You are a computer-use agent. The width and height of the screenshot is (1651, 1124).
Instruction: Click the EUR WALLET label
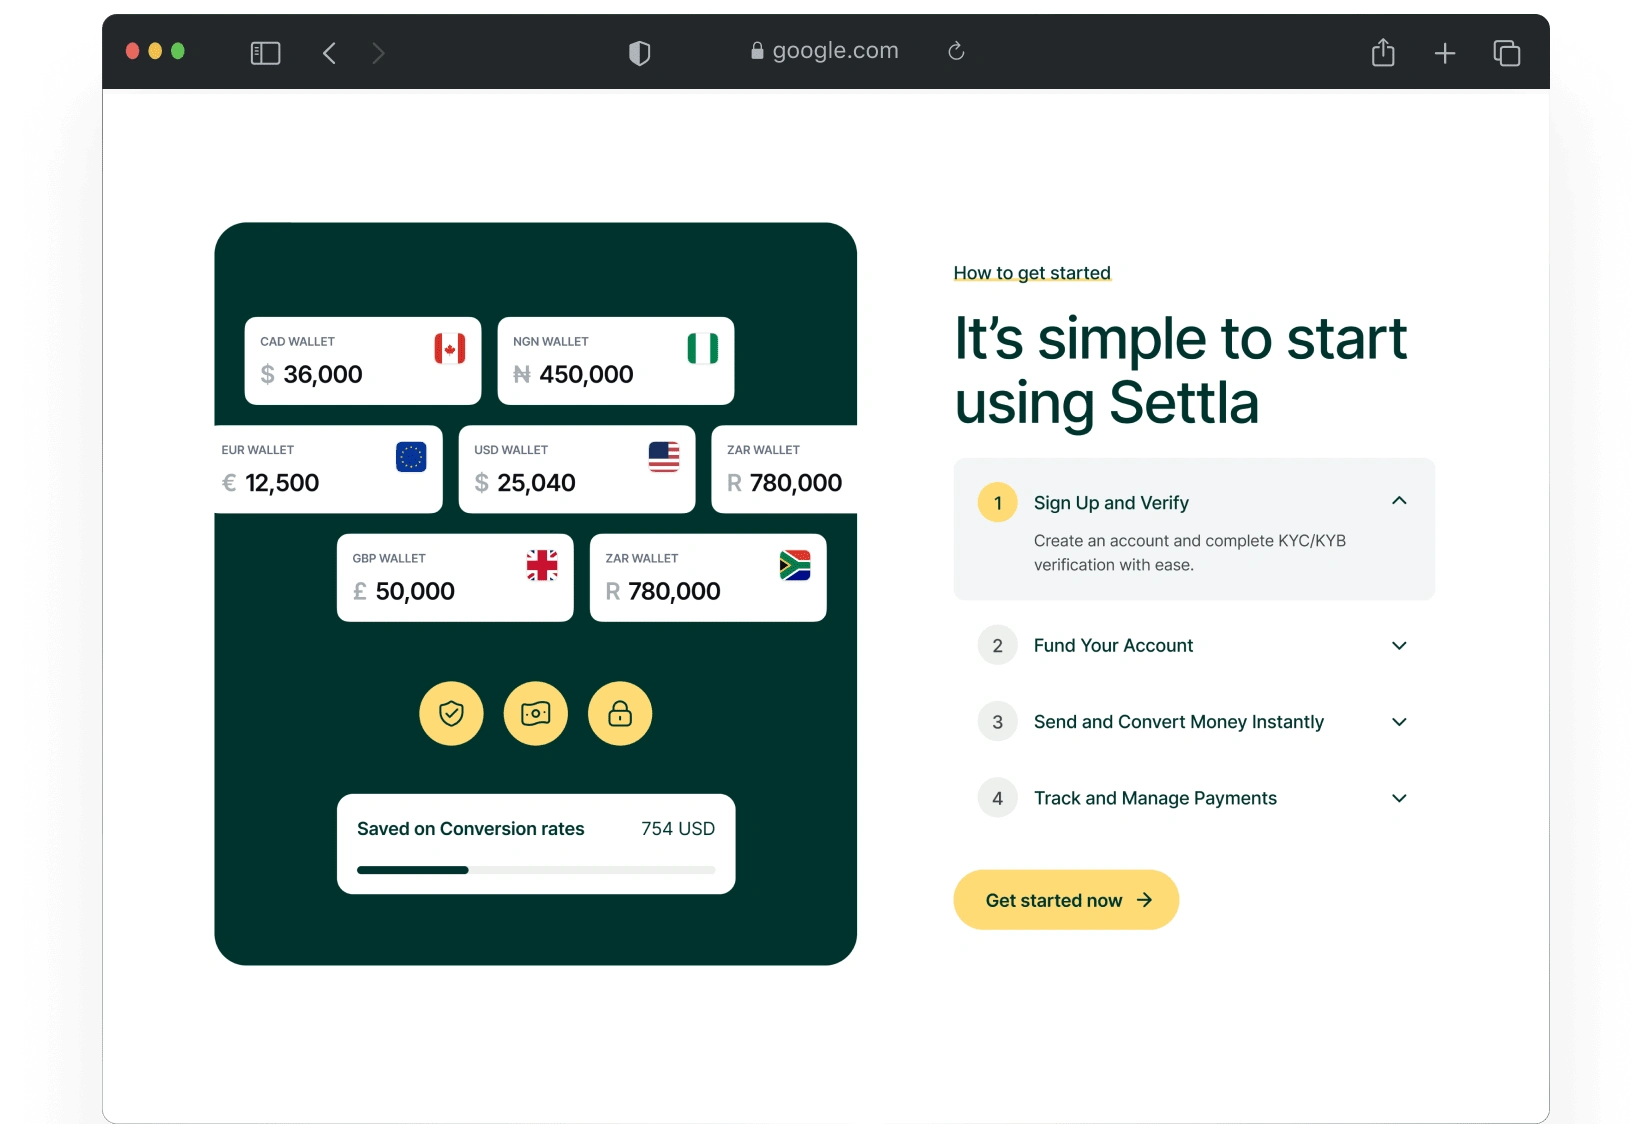(257, 450)
